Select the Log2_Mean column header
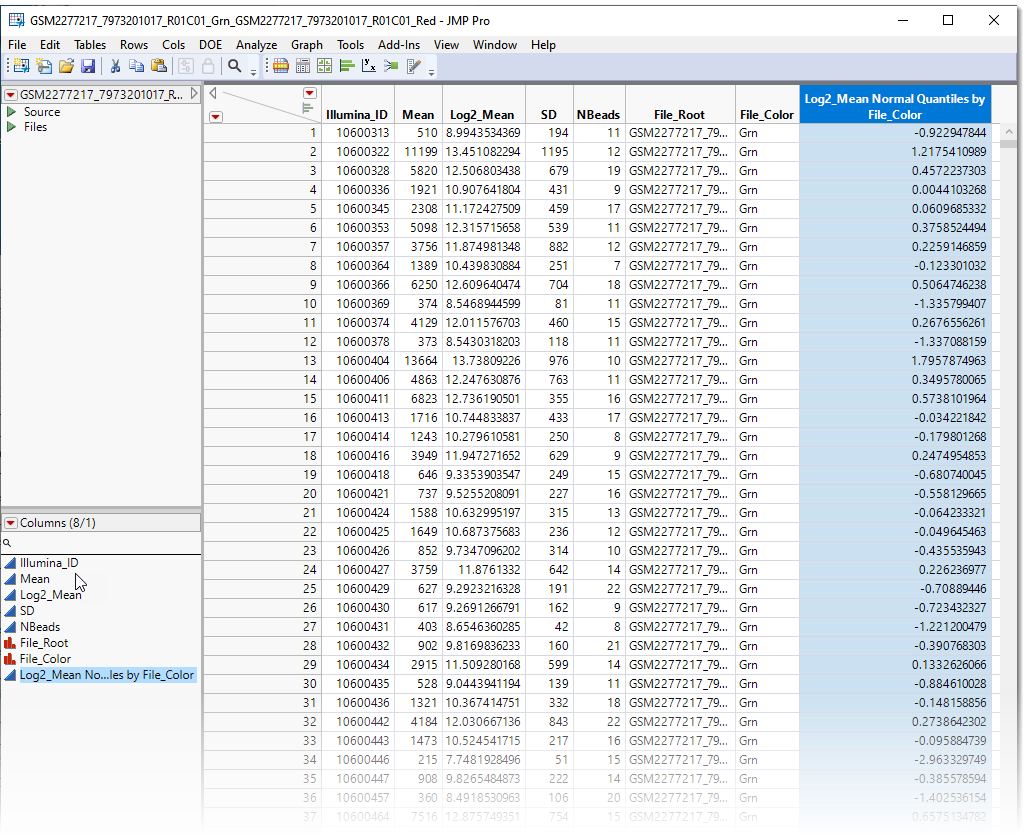This screenshot has width=1028, height=839. tap(481, 115)
